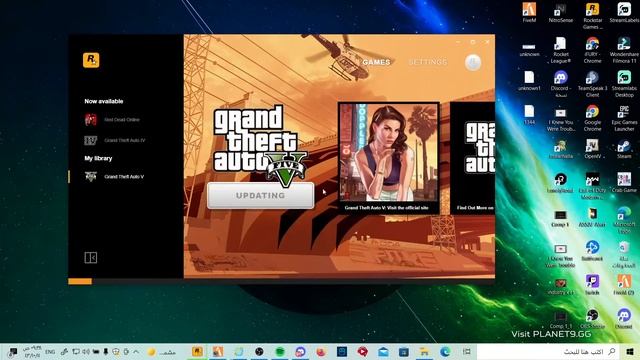640x360 pixels.
Task: Collapse the launcher sidebar panel
Action: pos(91,258)
